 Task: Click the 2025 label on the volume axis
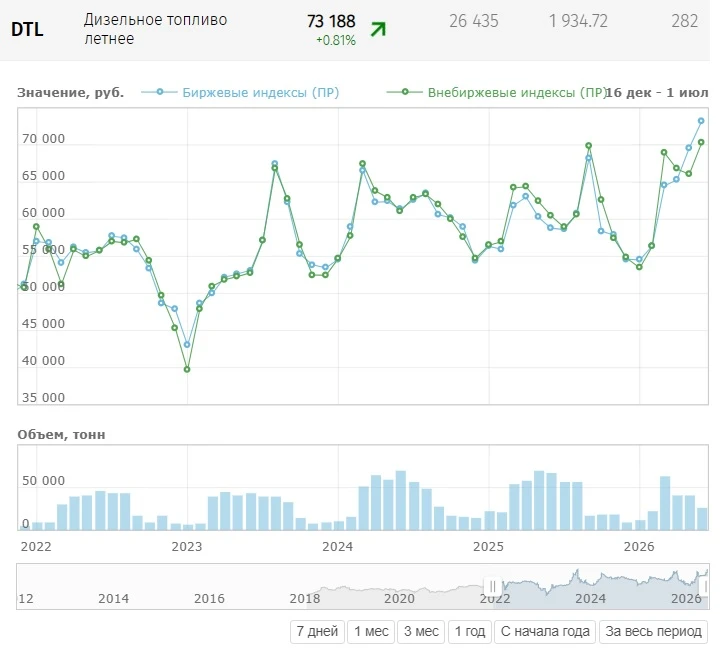488,547
